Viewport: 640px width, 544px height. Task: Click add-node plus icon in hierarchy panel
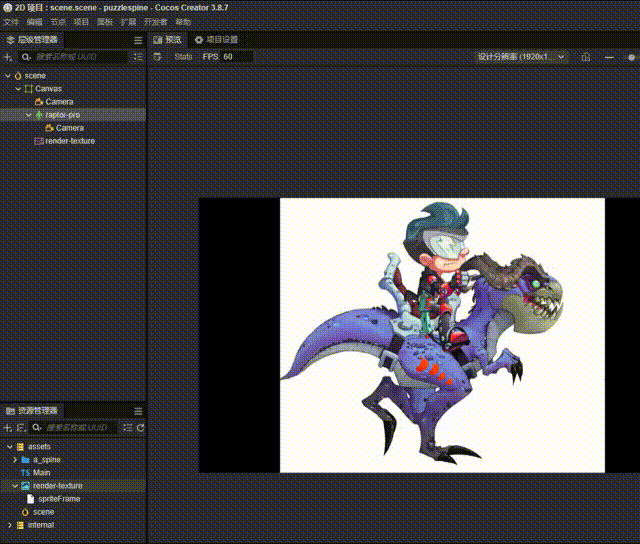point(8,57)
